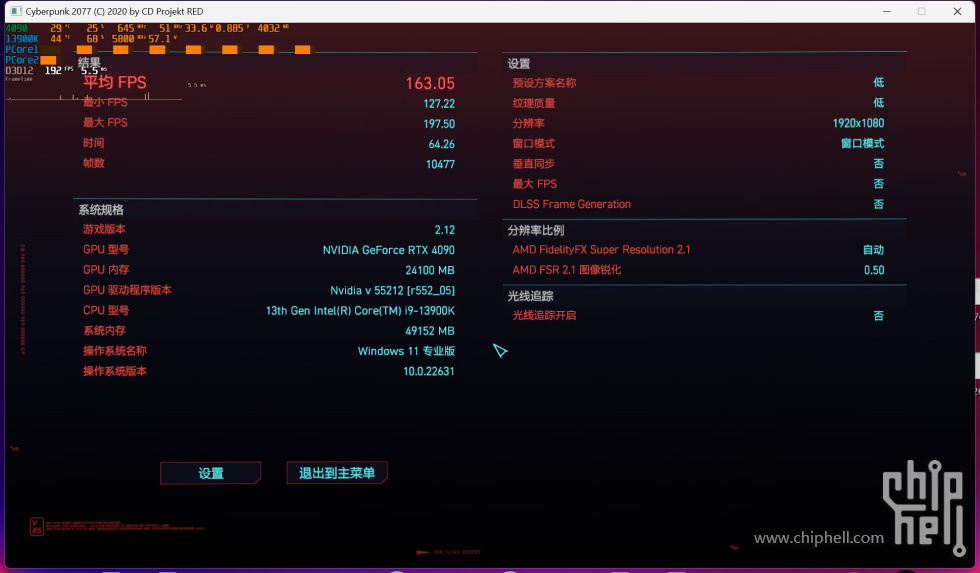Click the 13900K overlay label
The height and width of the screenshot is (573, 980).
pos(22,39)
